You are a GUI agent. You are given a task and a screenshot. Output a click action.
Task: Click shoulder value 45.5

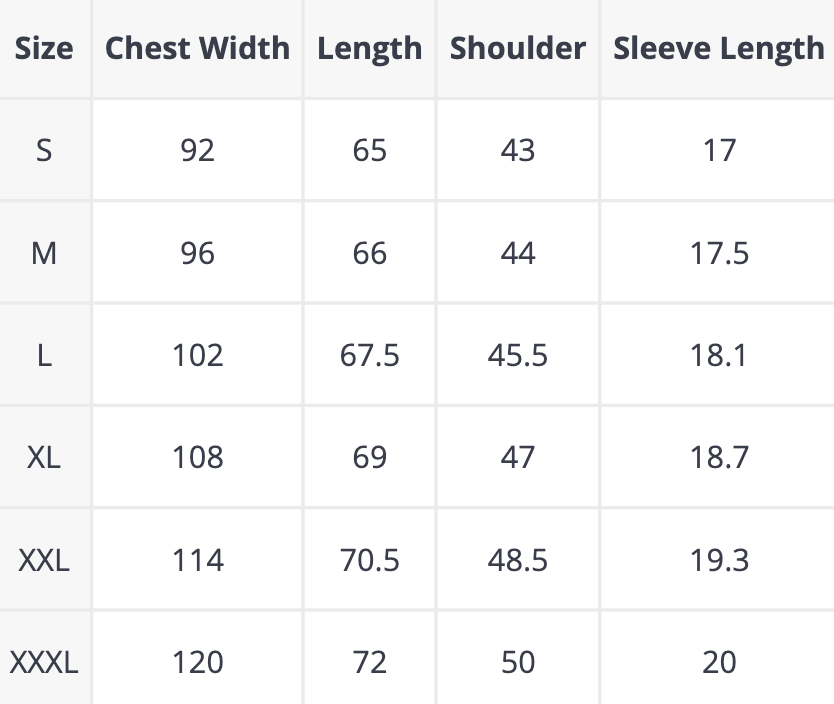click(517, 355)
